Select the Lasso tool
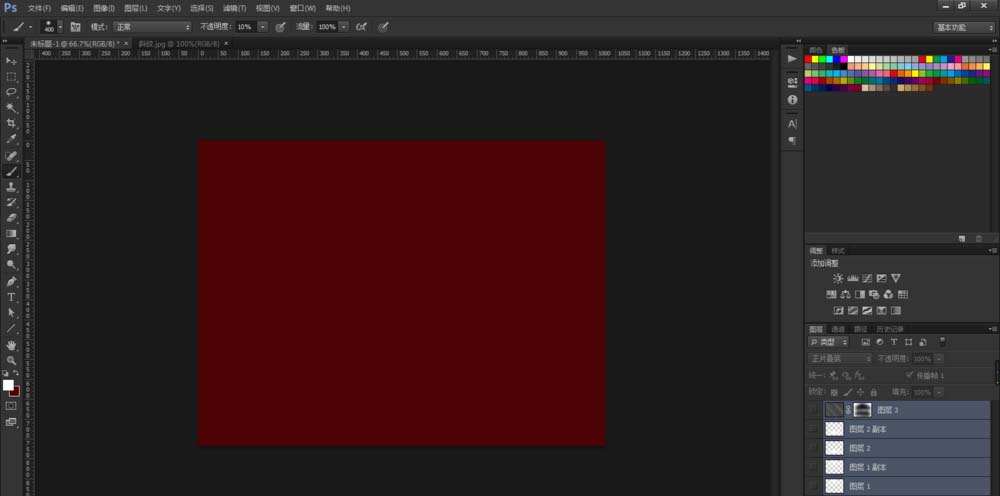The height and width of the screenshot is (496, 1000). (11, 92)
